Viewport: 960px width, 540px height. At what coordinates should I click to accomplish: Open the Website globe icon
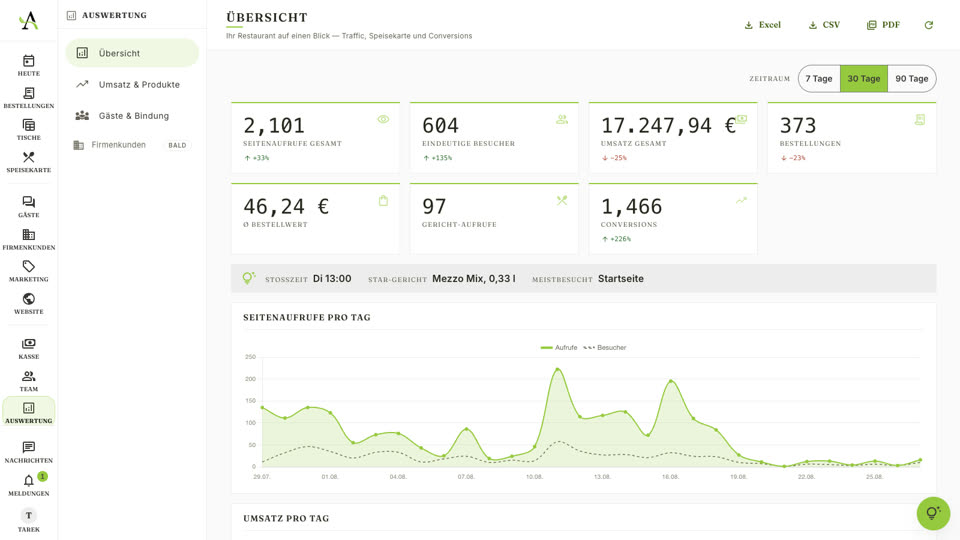coord(29,299)
